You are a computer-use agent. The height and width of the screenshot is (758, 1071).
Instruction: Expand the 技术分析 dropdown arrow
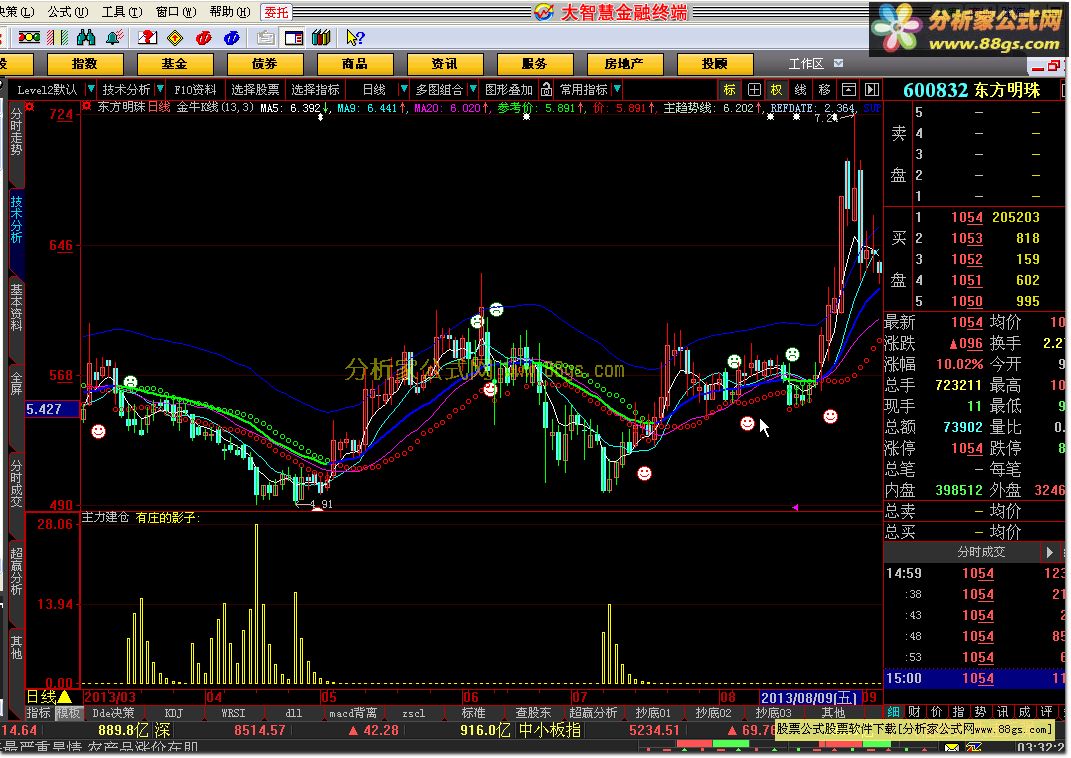click(160, 89)
